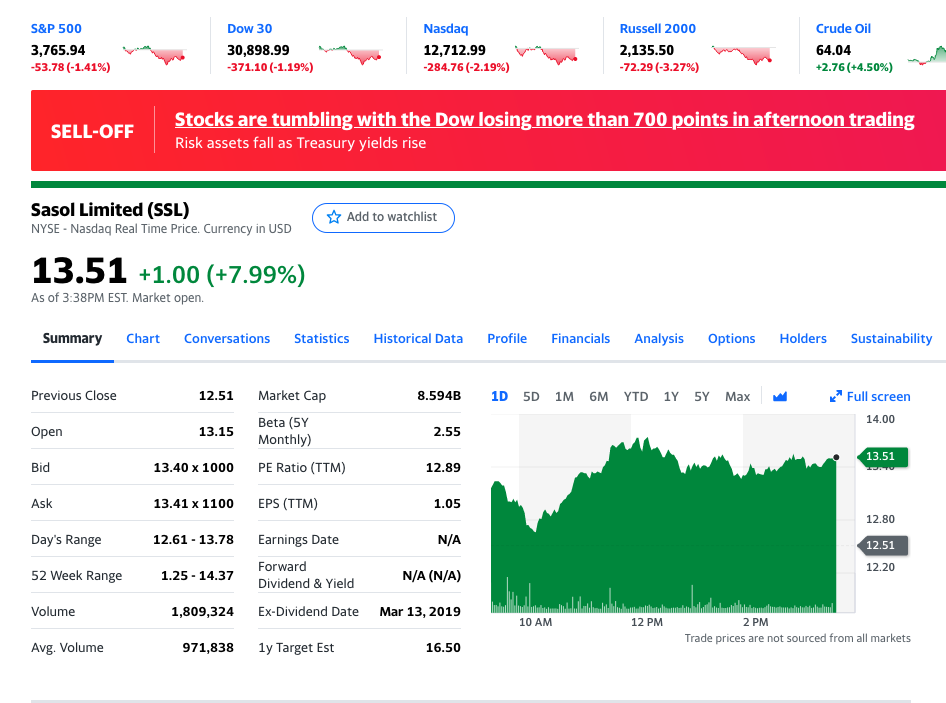Select the 1Y chart range
Screen dimensions: 946x703
671,396
